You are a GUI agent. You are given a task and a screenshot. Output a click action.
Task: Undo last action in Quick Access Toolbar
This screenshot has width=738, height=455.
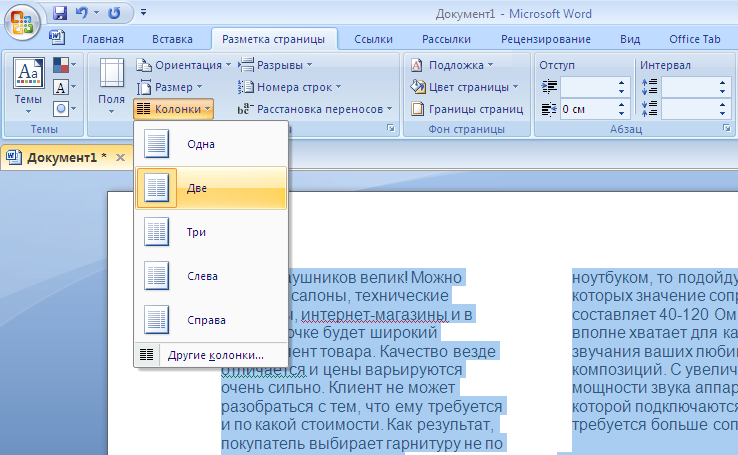point(82,13)
